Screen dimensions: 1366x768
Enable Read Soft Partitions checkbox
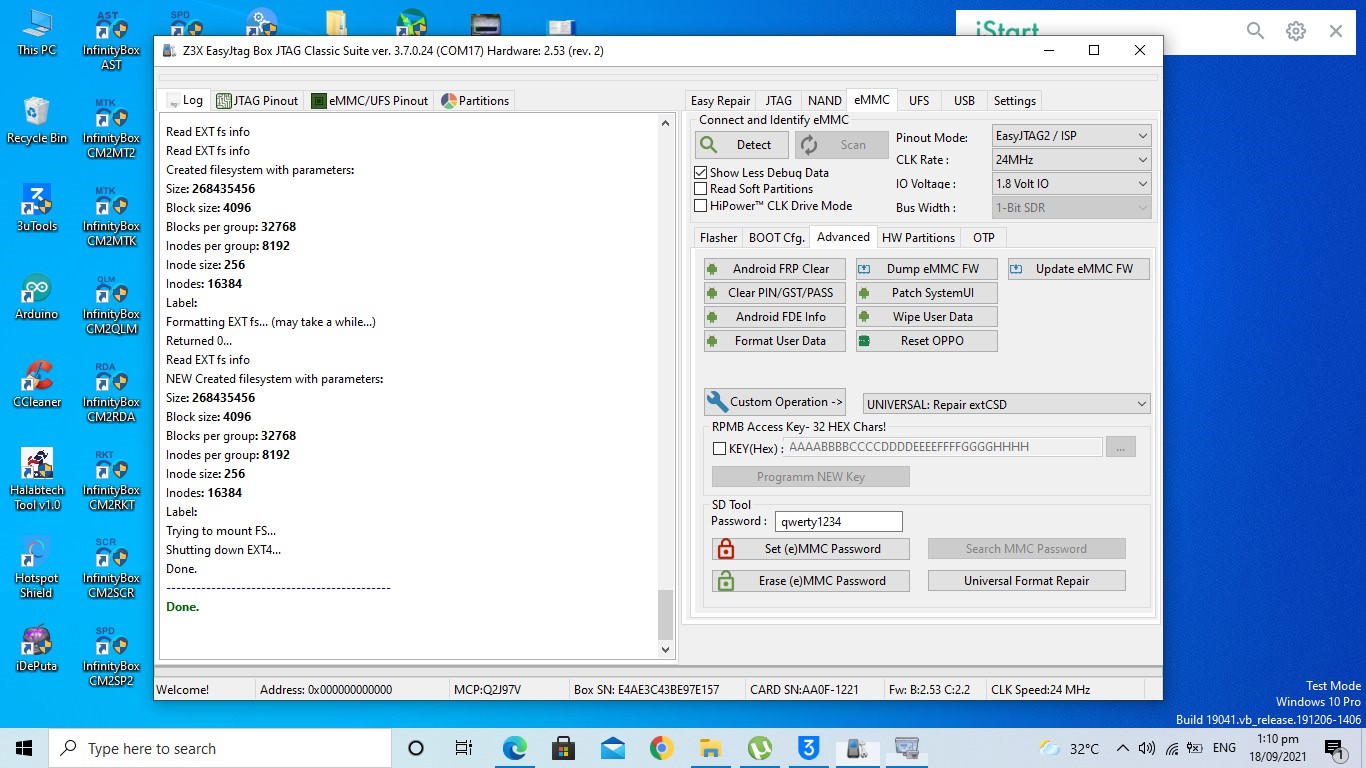point(700,188)
